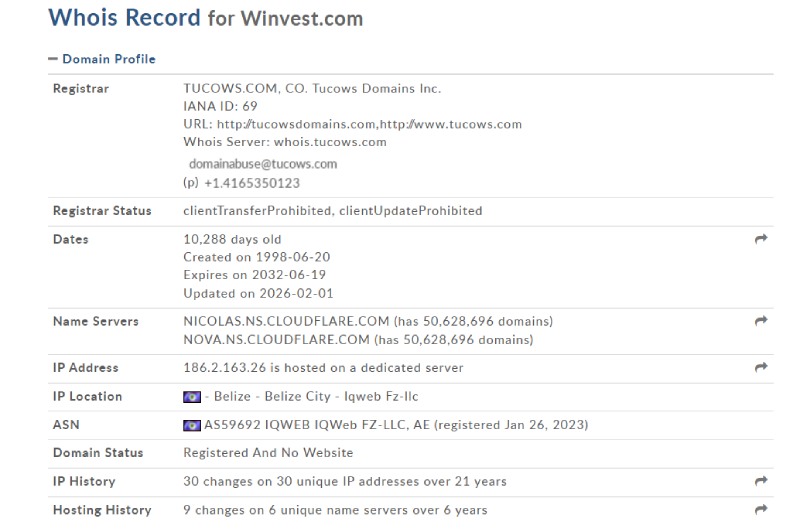Open the arrow icon next to IP Address
The height and width of the screenshot is (532, 800).
[761, 367]
